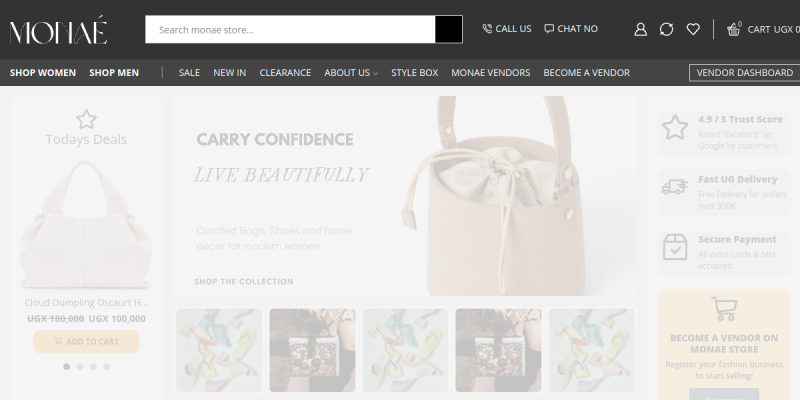Click the bucket bag hero image
This screenshot has height=400, width=800.
[492, 196]
